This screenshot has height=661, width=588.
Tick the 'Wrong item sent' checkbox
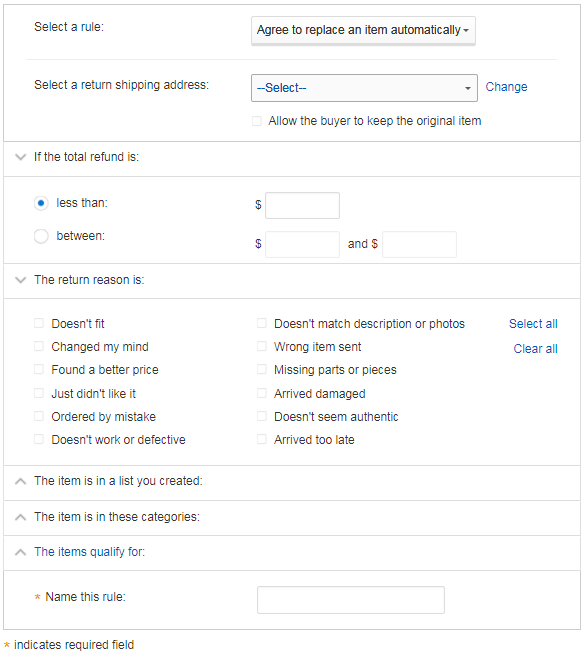262,347
